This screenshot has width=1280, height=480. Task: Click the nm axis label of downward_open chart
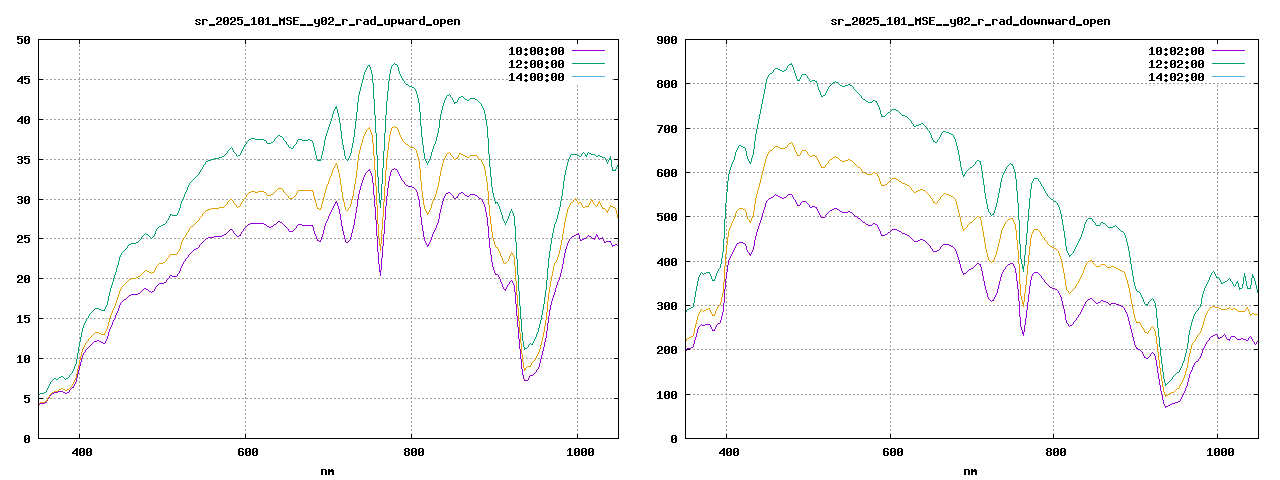tap(970, 471)
